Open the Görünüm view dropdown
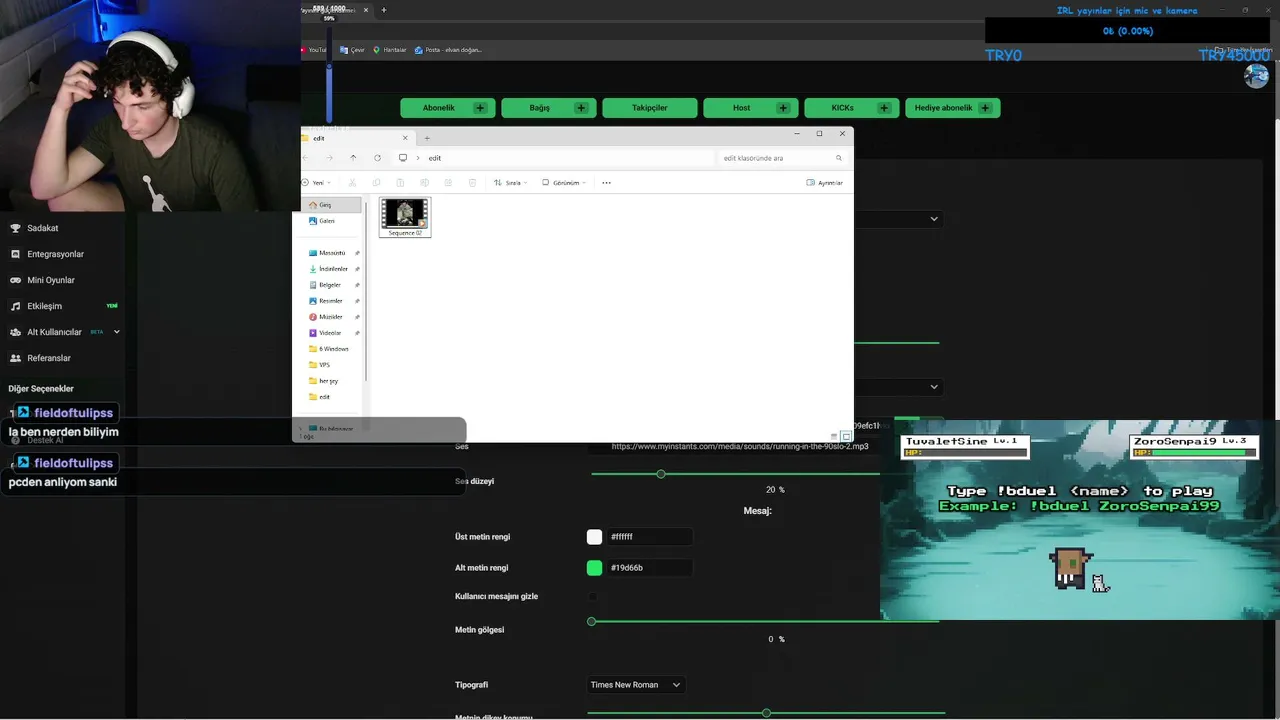The width and height of the screenshot is (1280, 720). click(x=564, y=183)
